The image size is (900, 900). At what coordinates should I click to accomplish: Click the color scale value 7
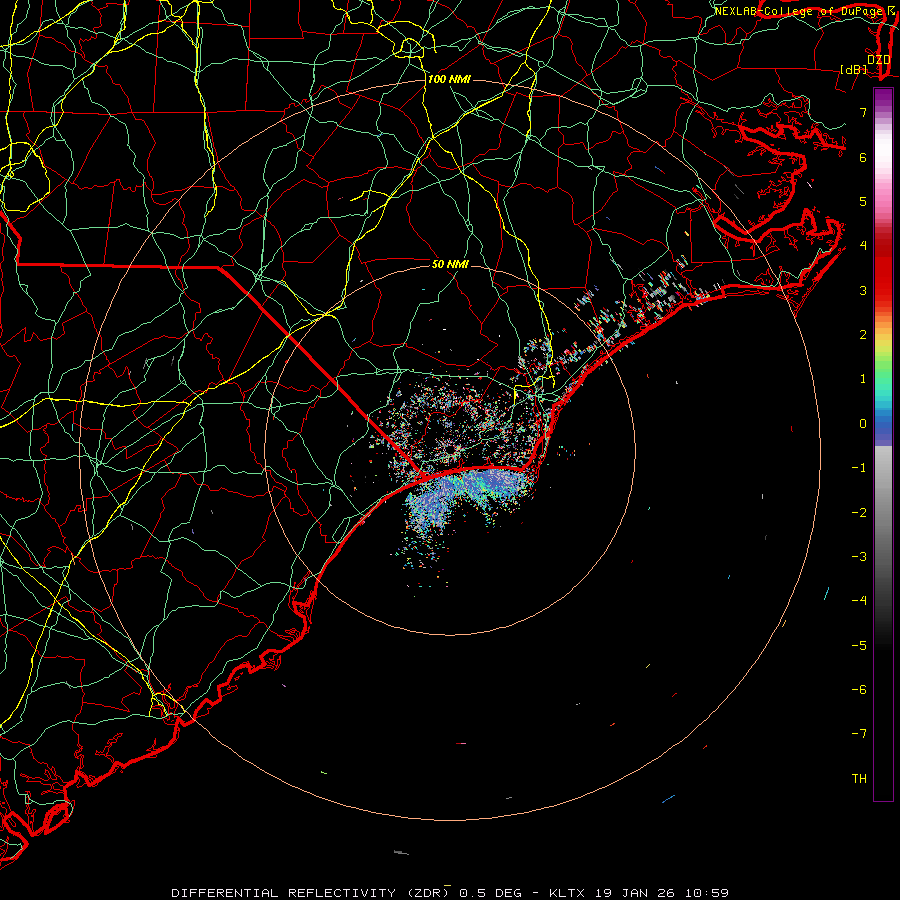click(x=863, y=112)
